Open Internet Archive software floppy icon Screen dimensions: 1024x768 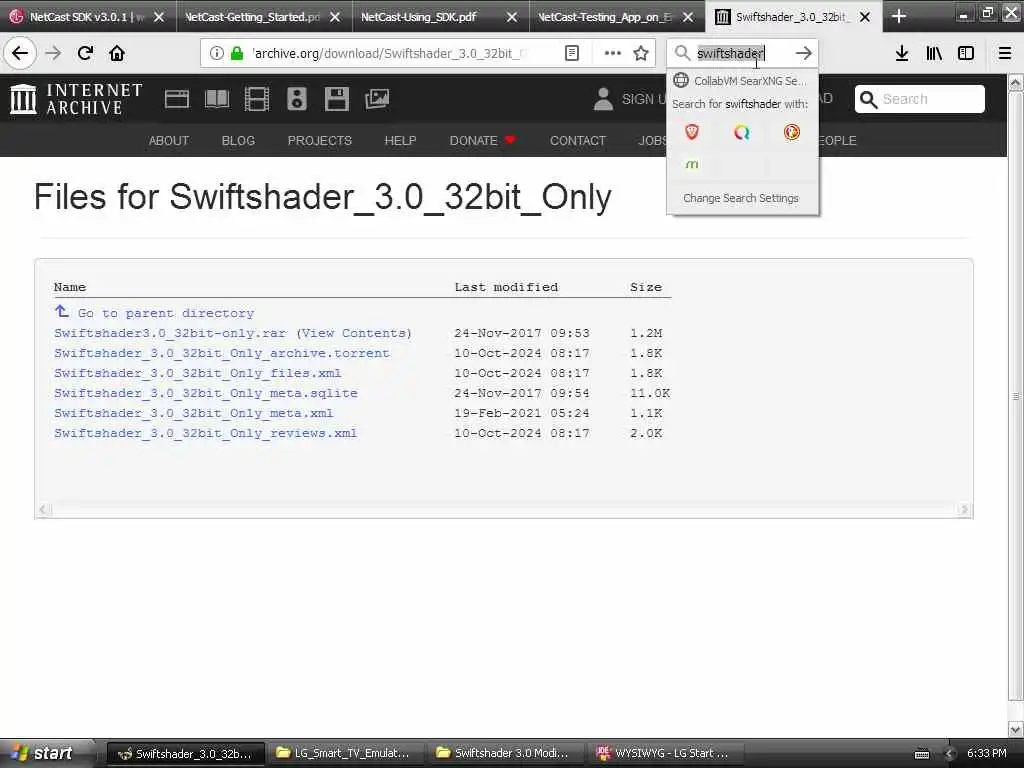pyautogui.click(x=336, y=99)
